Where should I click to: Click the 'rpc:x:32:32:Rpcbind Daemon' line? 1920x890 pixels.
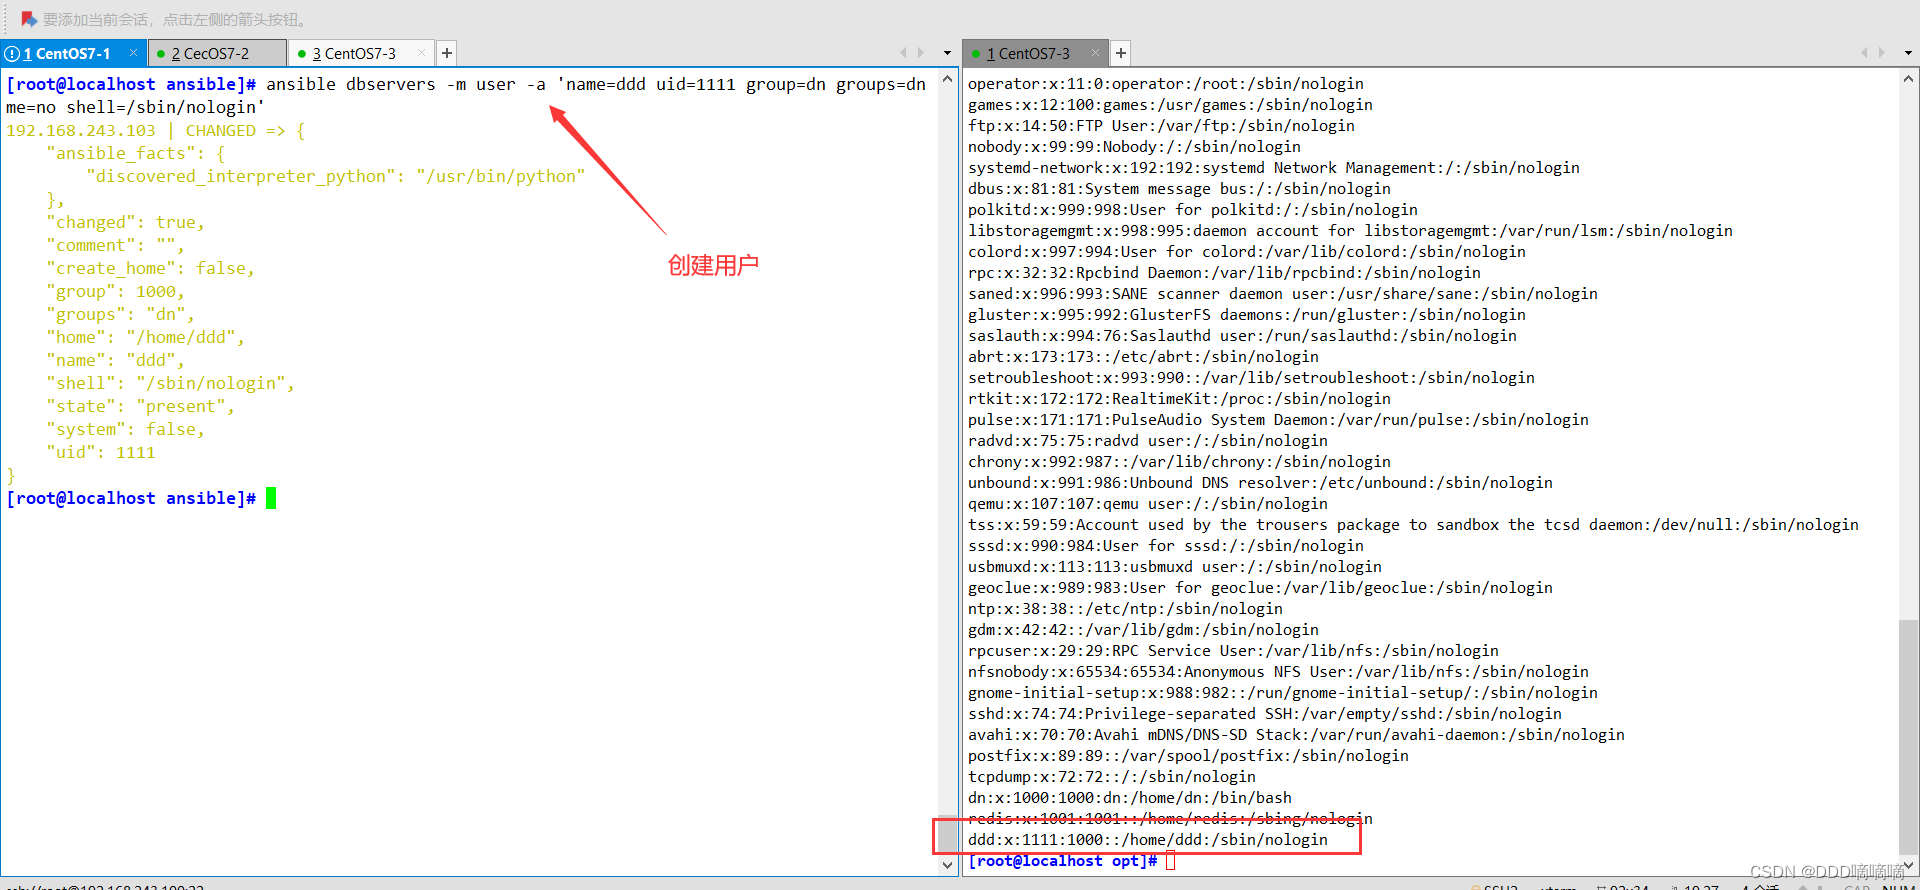(1224, 273)
